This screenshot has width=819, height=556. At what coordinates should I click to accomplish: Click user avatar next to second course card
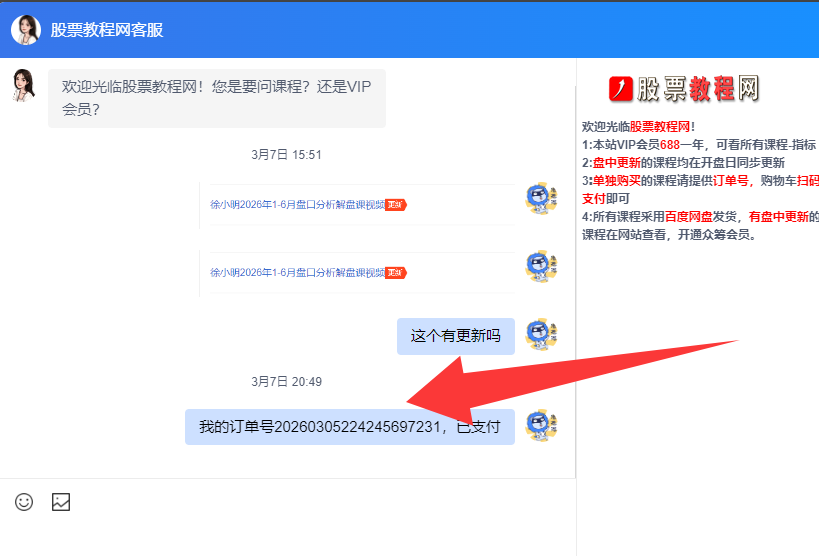coord(541,266)
